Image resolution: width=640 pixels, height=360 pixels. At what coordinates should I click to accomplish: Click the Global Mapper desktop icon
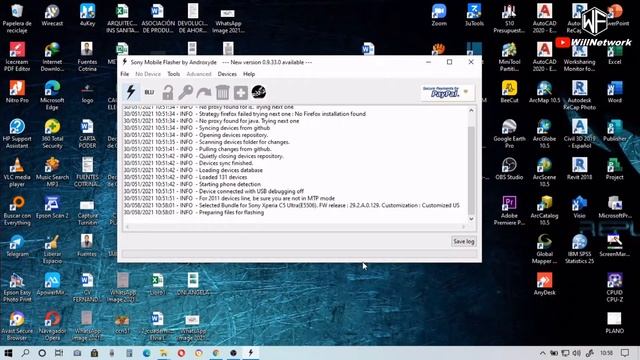tap(544, 249)
